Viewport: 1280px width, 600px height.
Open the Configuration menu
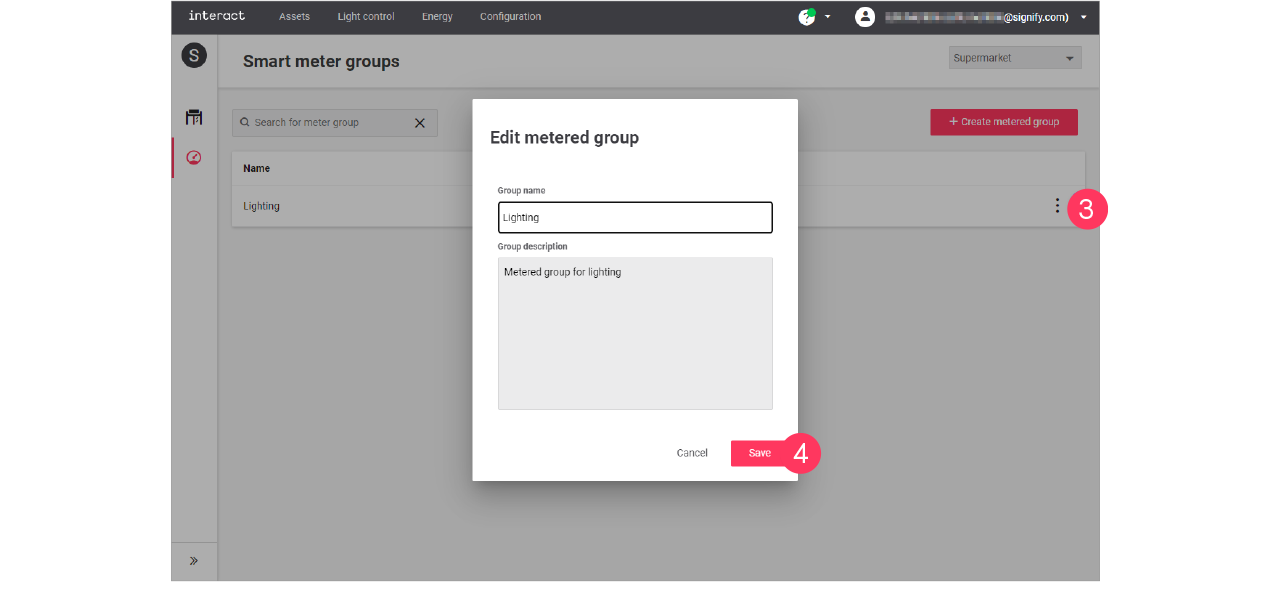point(510,17)
